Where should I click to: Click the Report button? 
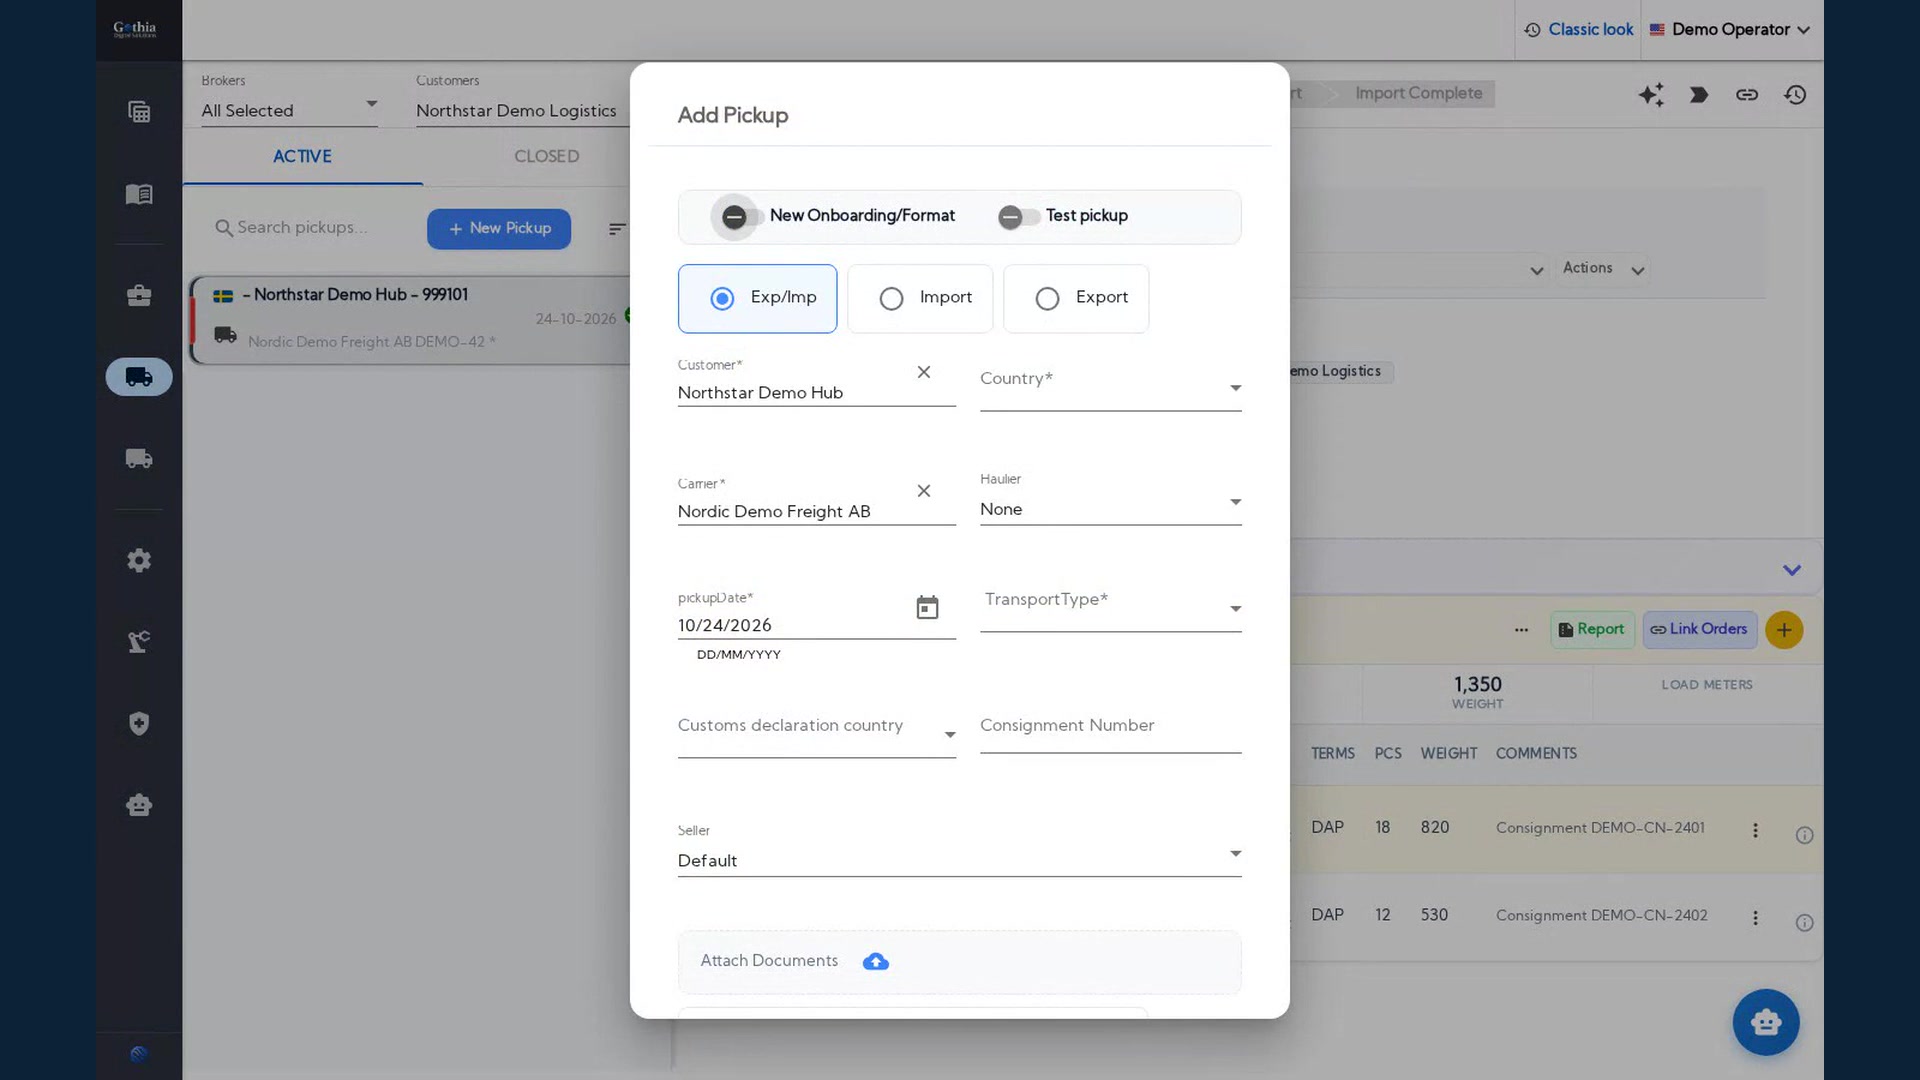coord(1592,630)
